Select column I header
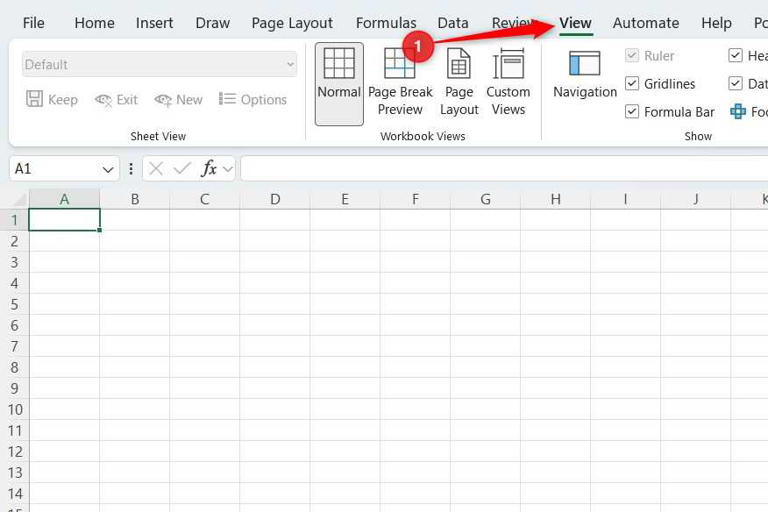This screenshot has width=768, height=512. 625,199
